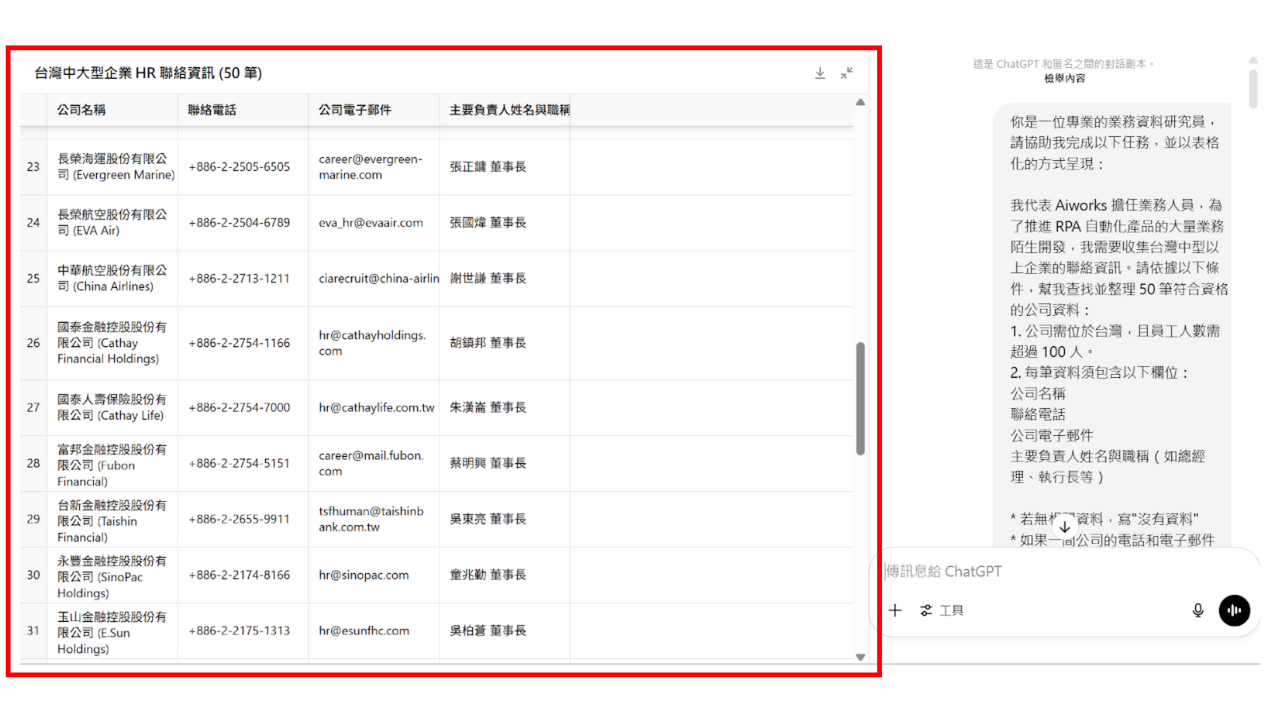
Task: Click the 公司名稱 column header
Action: click(112, 110)
